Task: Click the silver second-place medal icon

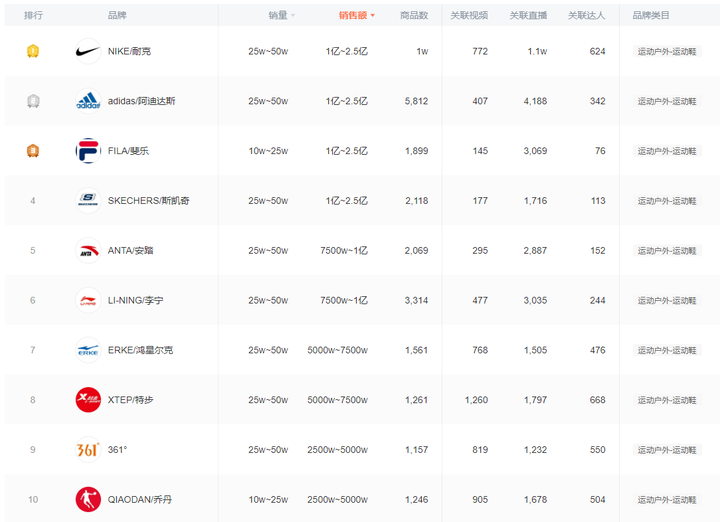Action: coord(33,101)
